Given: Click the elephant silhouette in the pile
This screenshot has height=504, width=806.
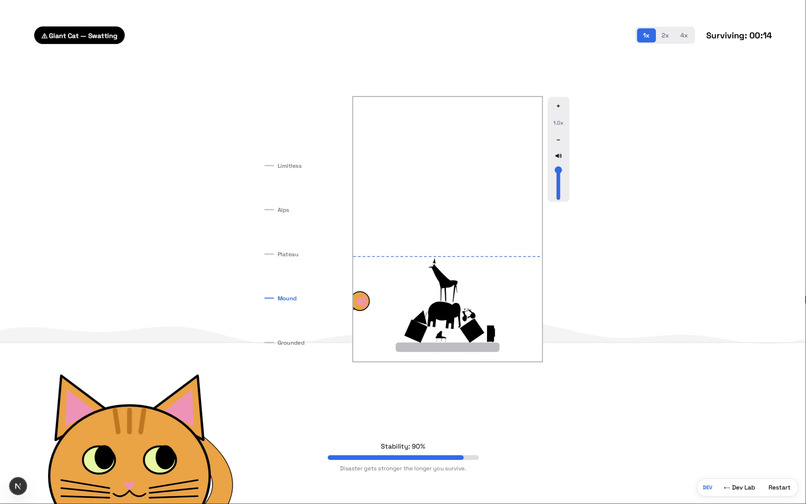Looking at the screenshot, I should coord(444,314).
